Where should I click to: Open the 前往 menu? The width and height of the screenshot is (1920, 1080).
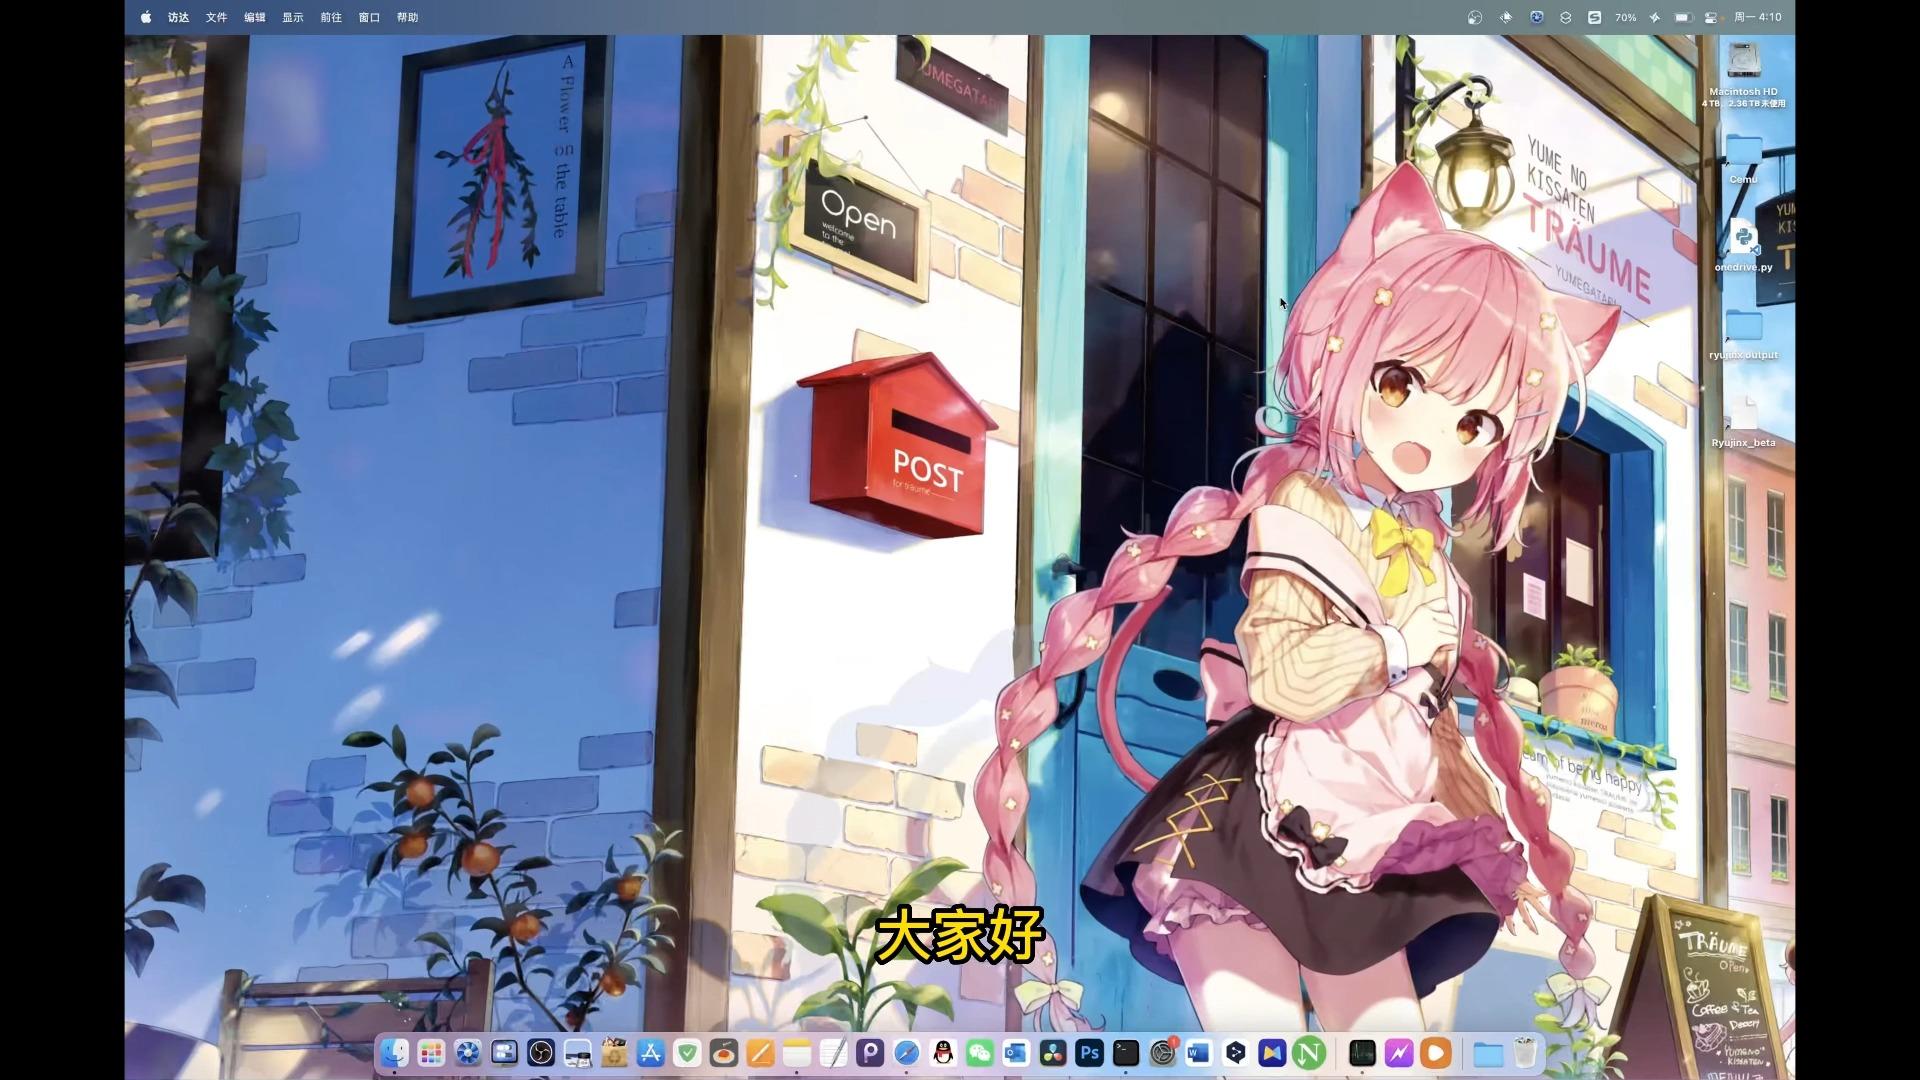coord(331,17)
